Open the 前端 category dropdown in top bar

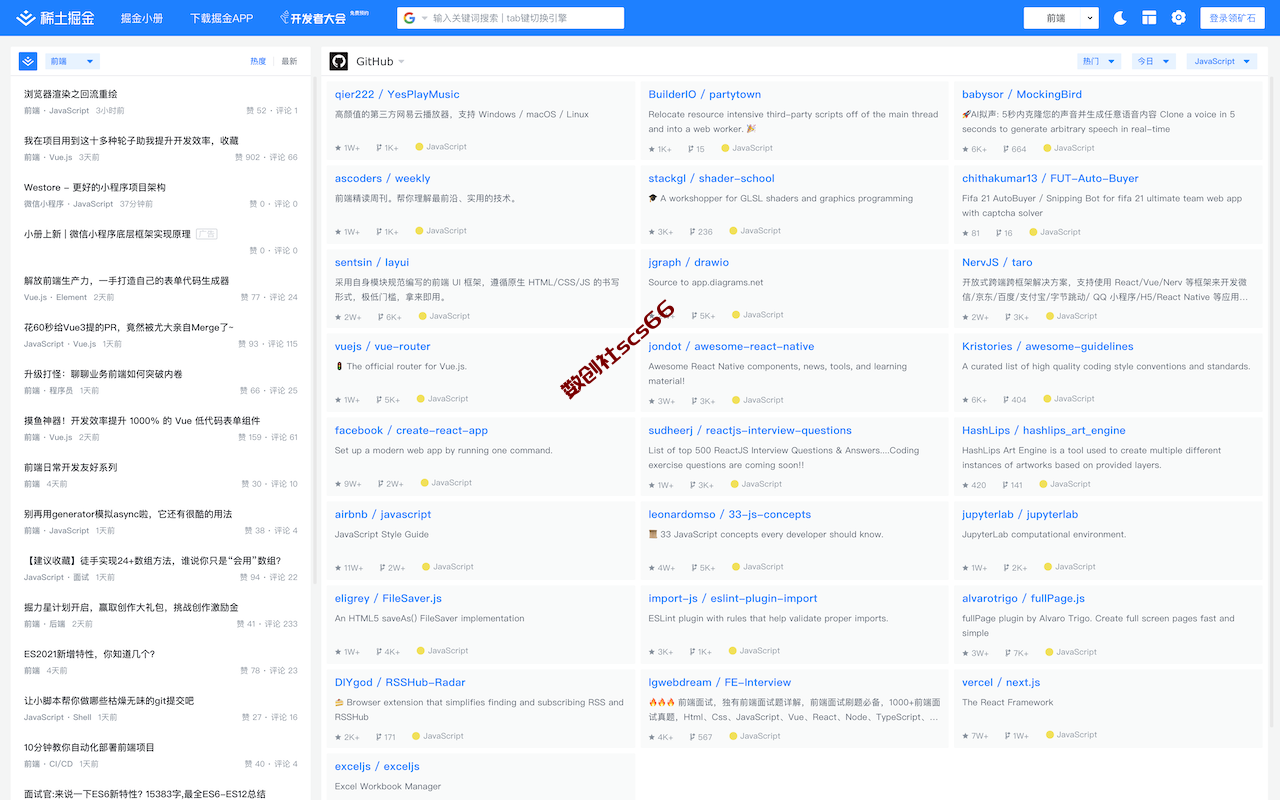click(x=1061, y=18)
